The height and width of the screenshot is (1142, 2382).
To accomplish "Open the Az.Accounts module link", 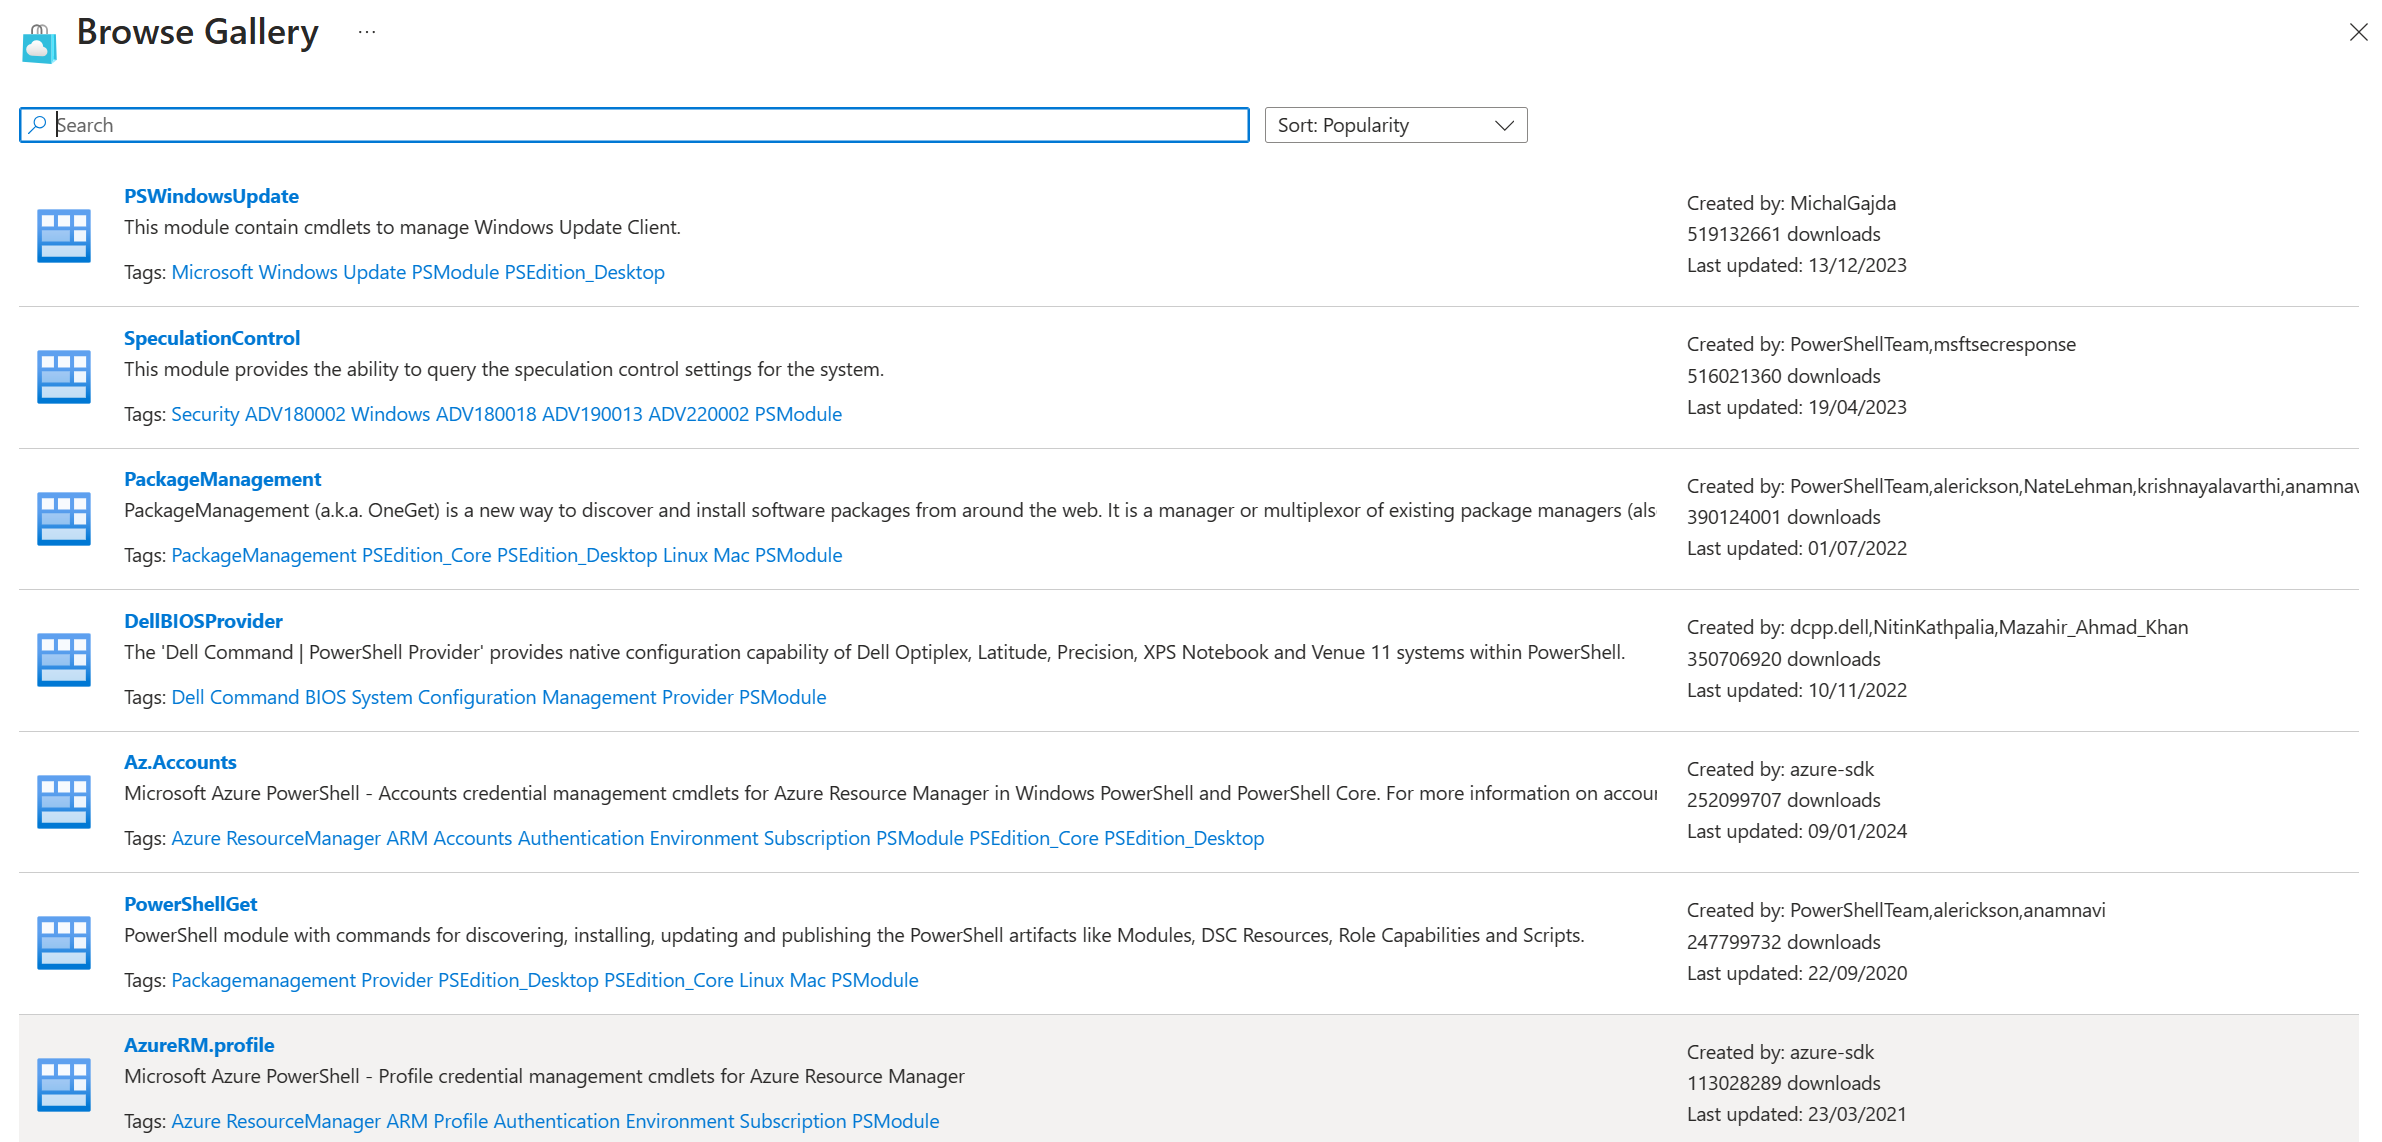I will coord(180,762).
